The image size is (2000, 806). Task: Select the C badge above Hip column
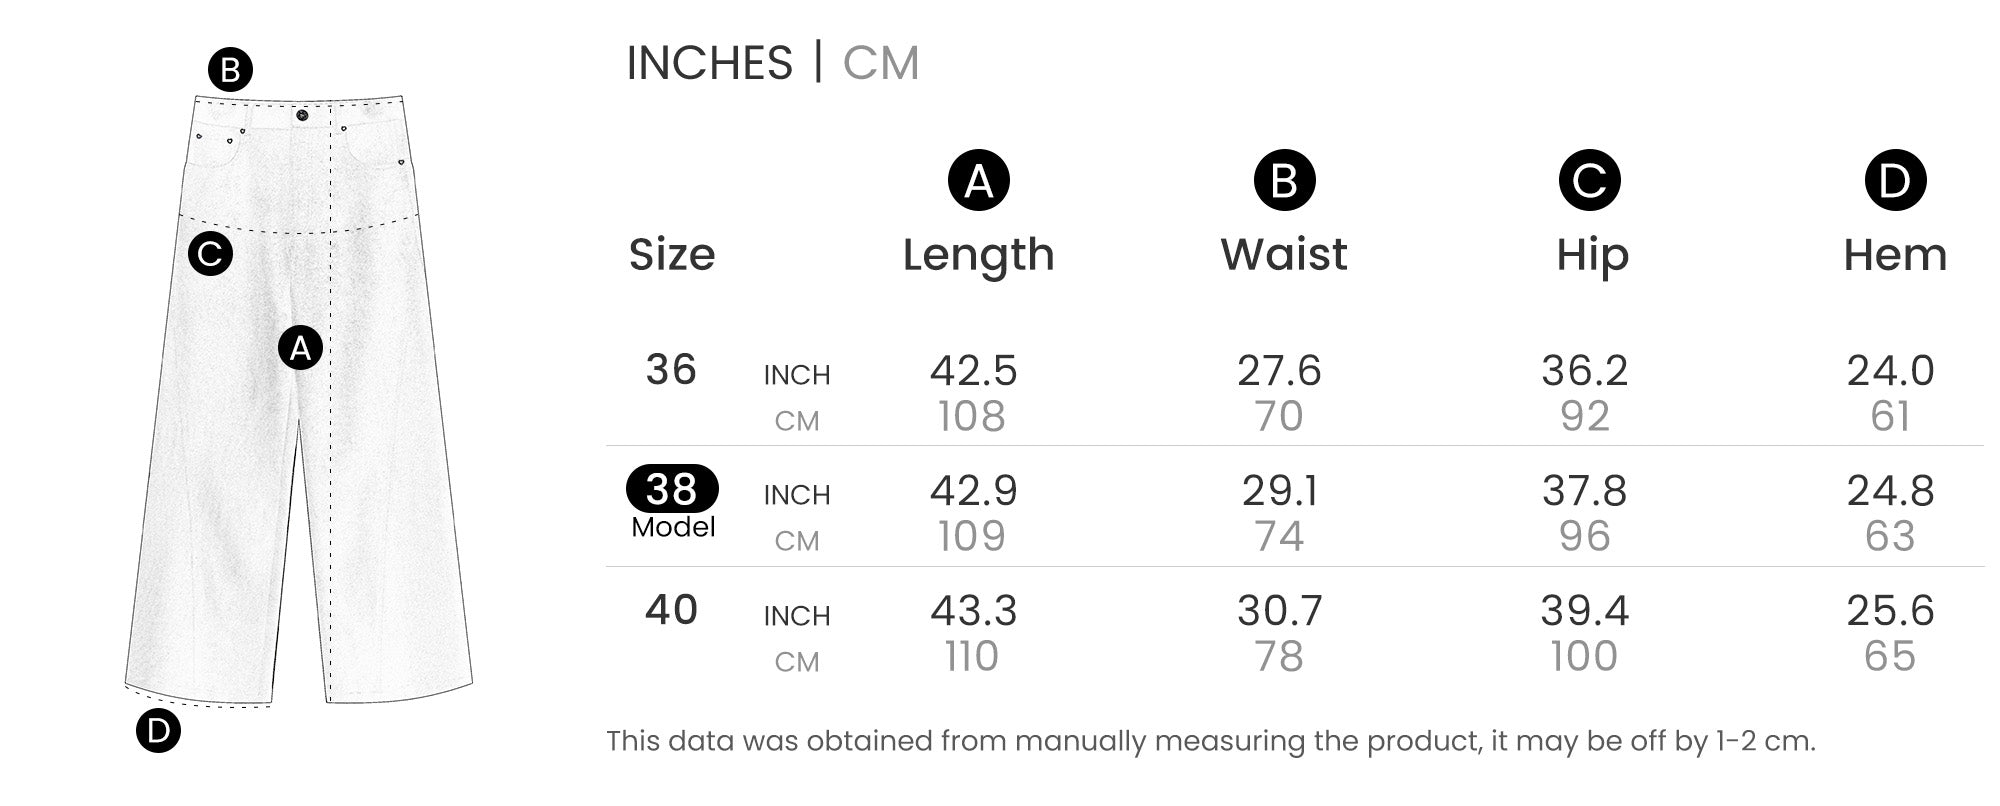click(x=1589, y=181)
